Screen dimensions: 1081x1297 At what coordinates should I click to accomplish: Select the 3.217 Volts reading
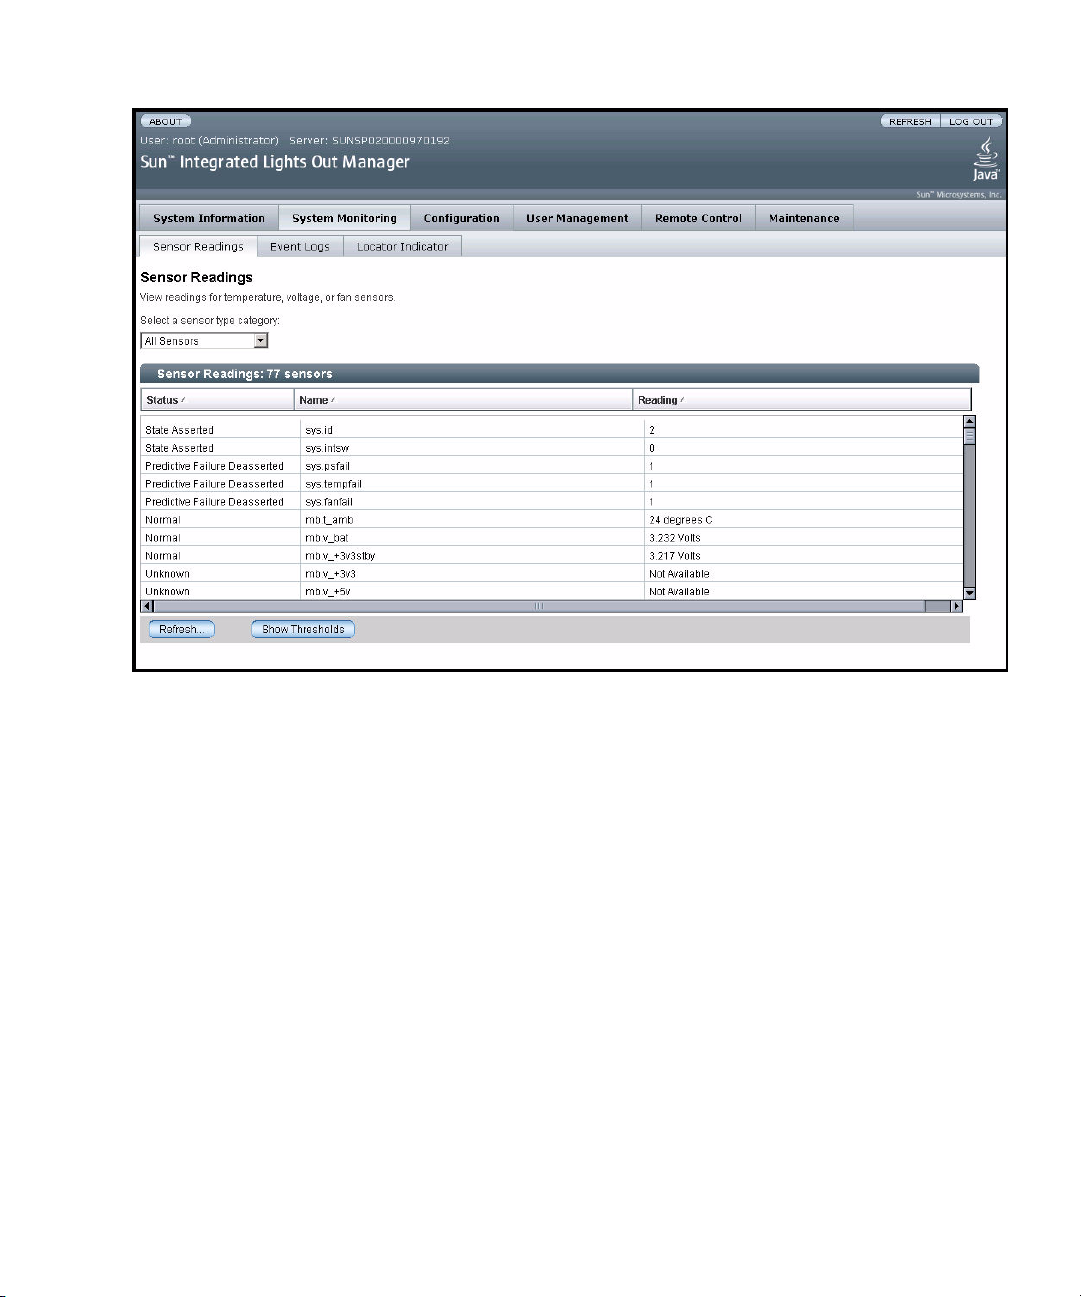click(675, 556)
